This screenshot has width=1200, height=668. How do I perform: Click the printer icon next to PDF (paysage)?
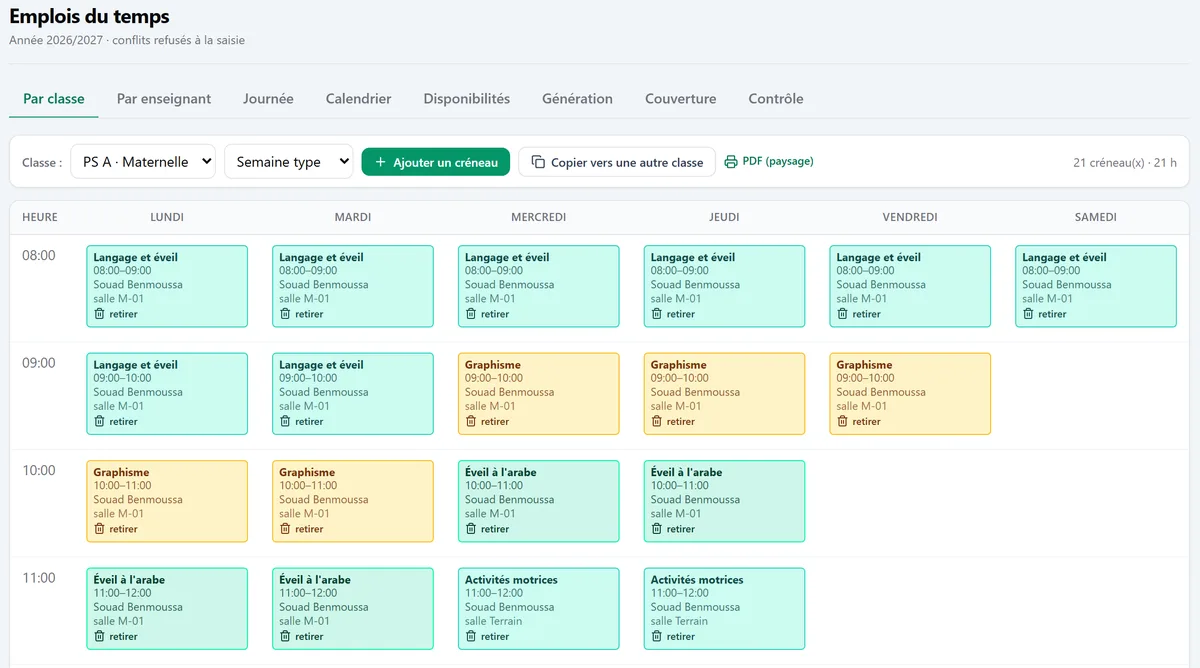(731, 162)
